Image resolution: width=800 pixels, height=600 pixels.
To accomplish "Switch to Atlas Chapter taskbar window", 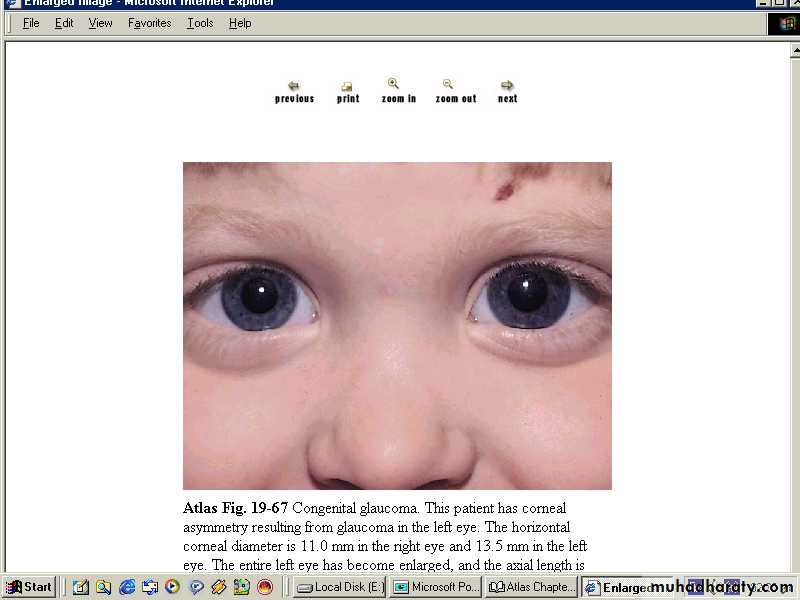I will 531,587.
